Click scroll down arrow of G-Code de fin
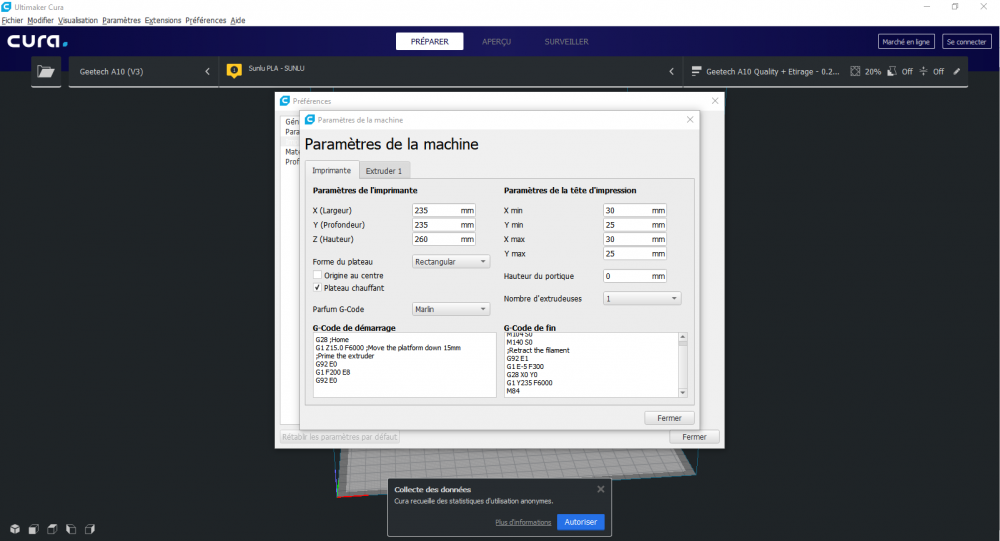Viewport: 1000px width, 541px height. click(683, 392)
